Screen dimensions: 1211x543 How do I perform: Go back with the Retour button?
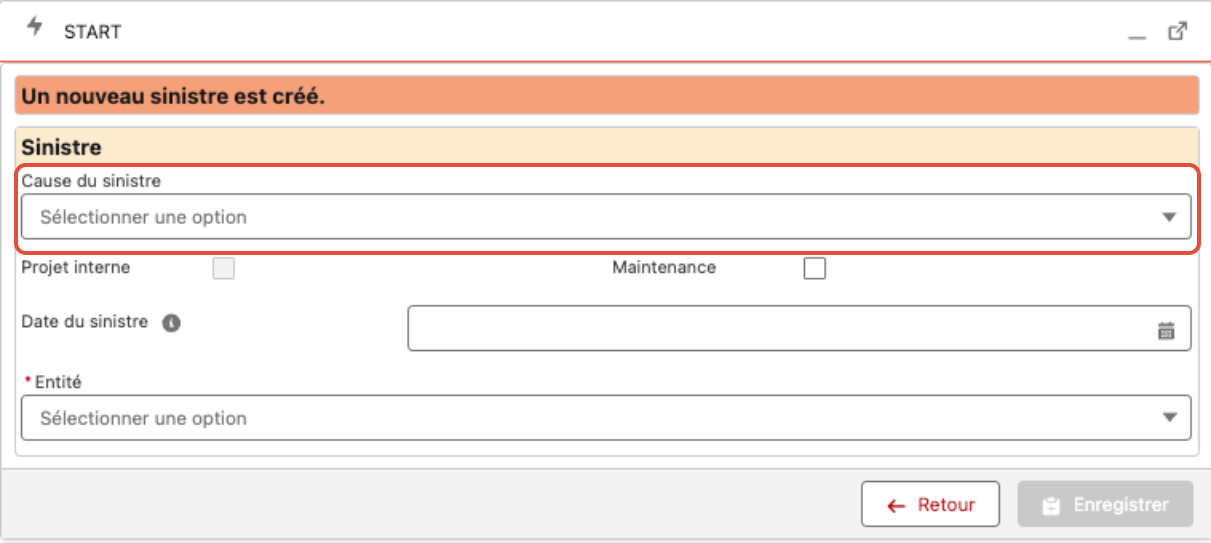coord(931,505)
